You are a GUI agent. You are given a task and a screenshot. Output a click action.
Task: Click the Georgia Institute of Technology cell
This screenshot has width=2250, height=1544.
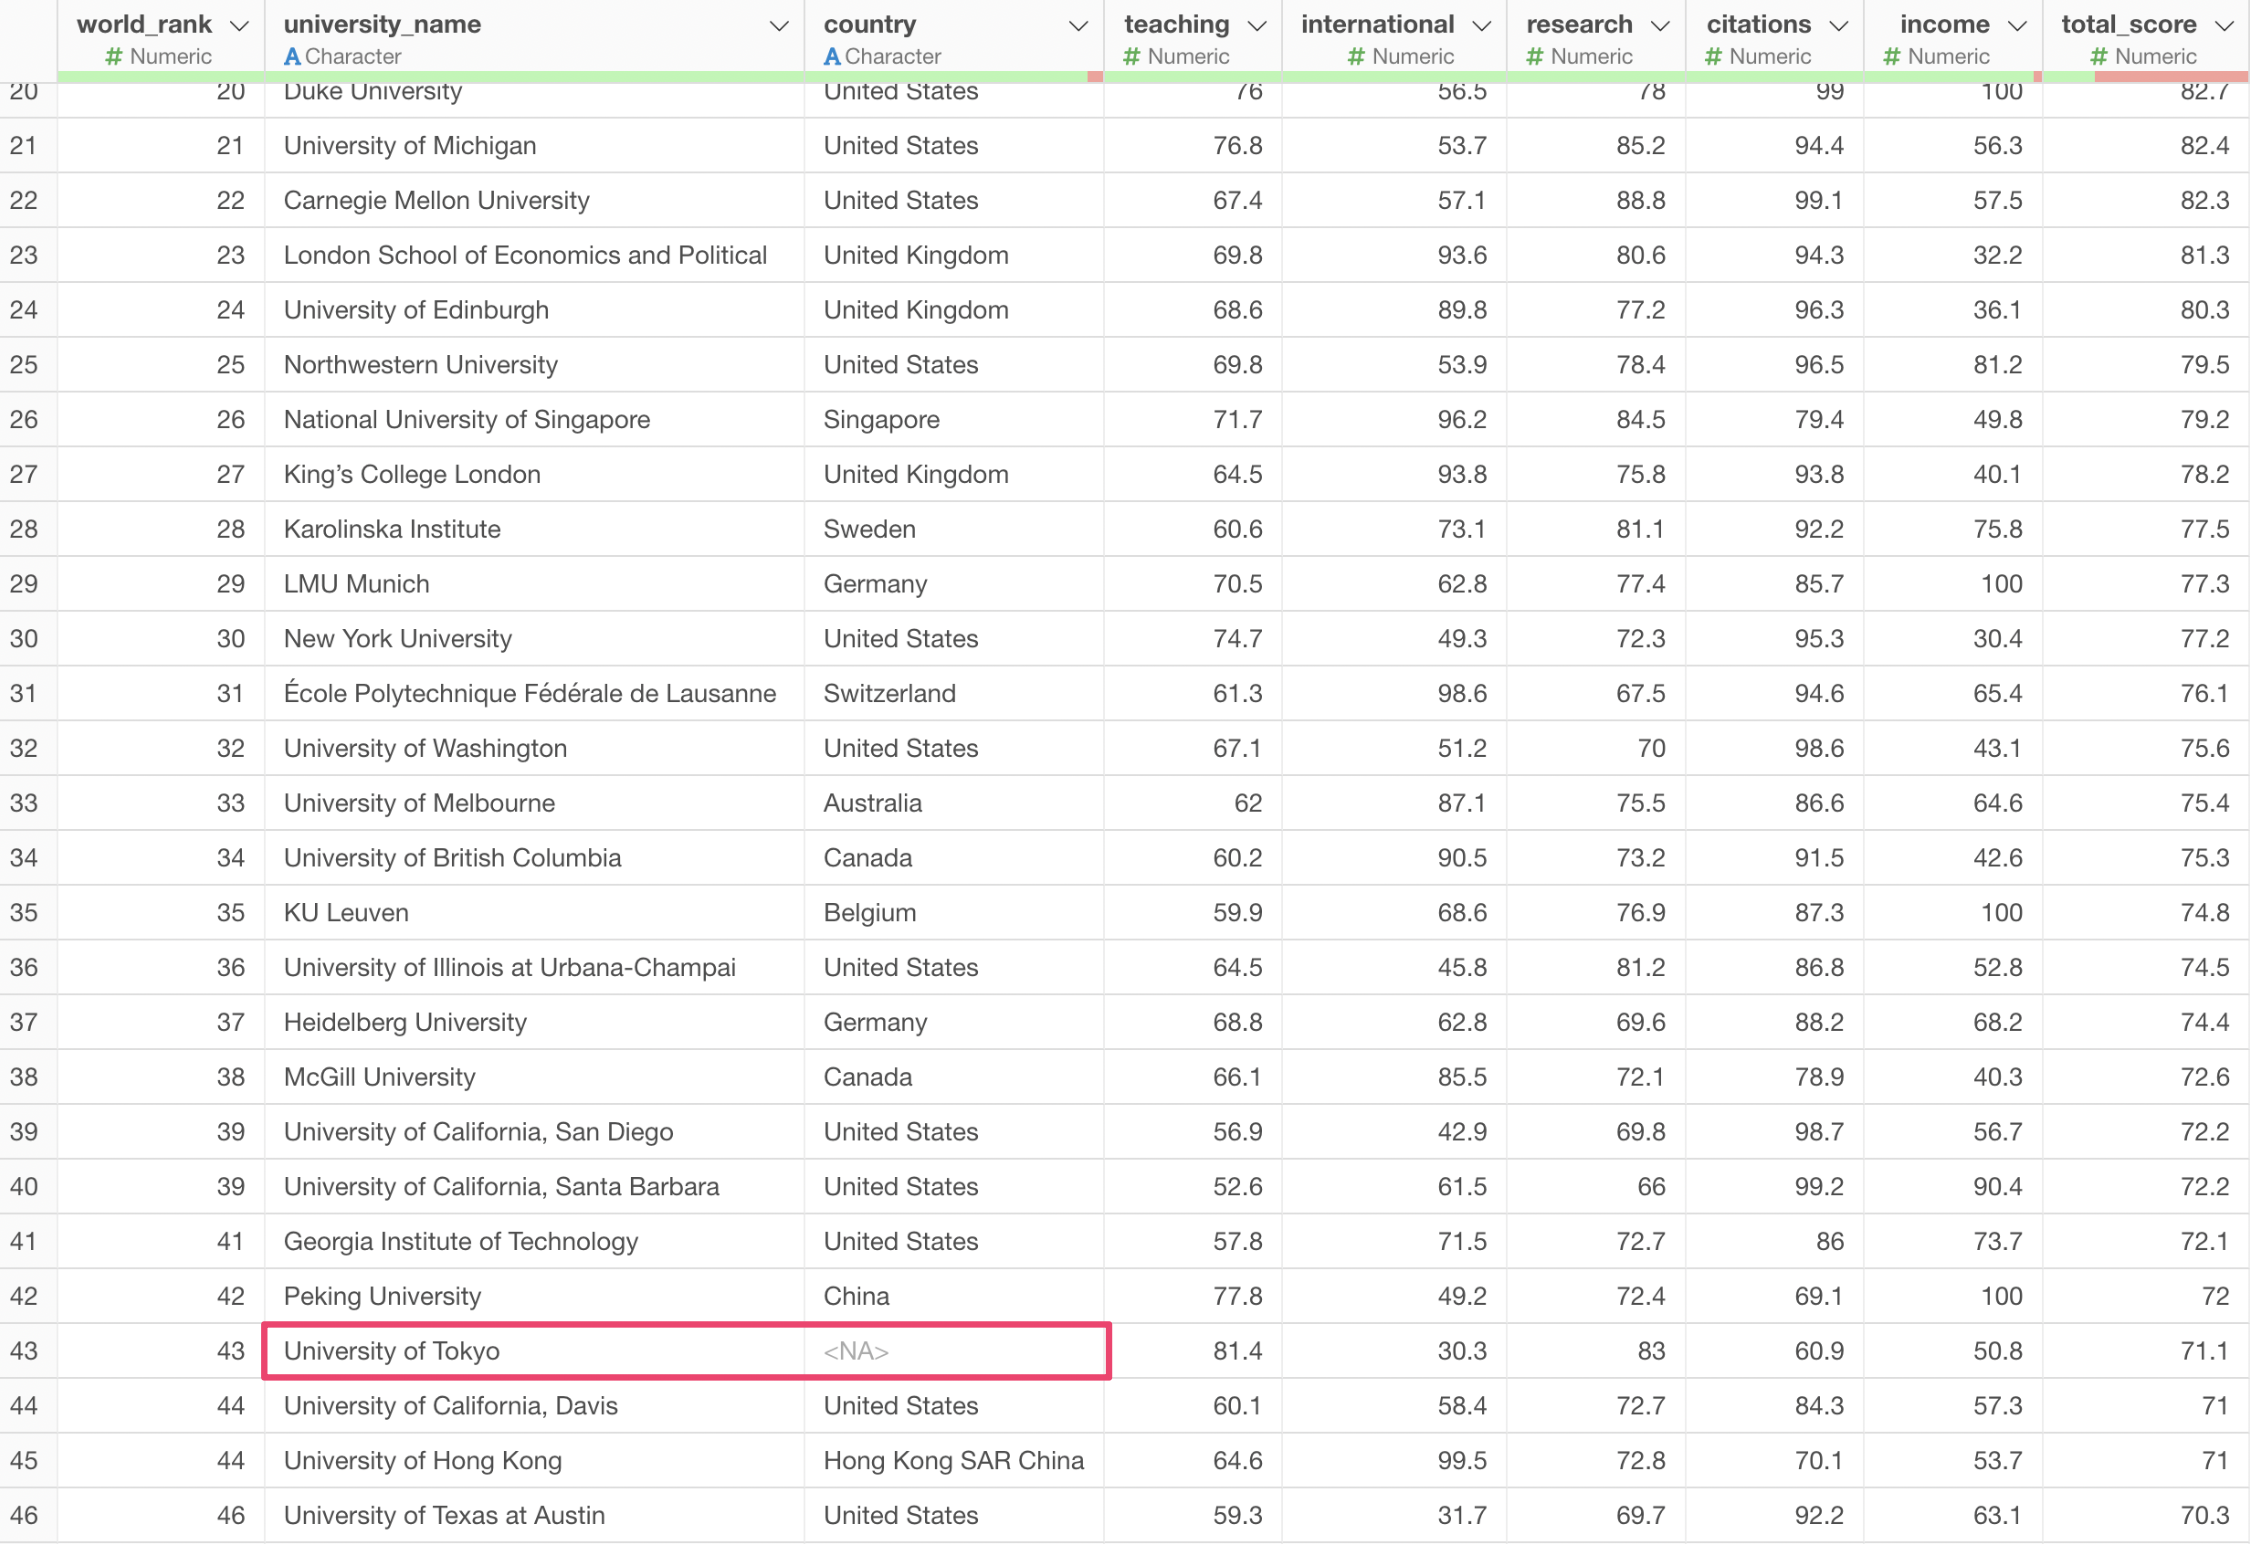pos(534,1242)
